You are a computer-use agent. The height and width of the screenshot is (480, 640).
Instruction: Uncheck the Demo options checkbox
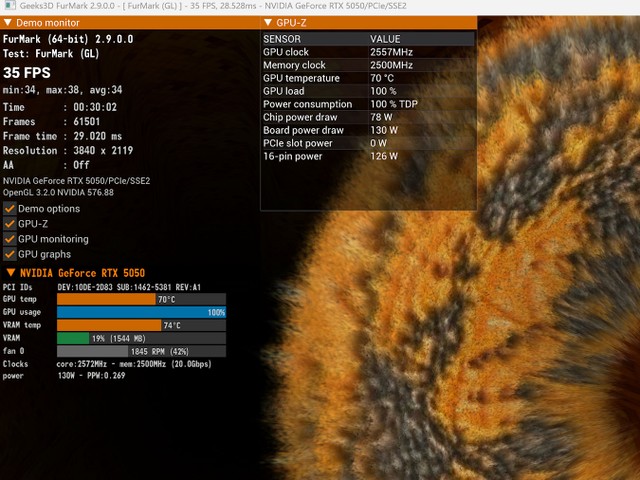(10, 209)
